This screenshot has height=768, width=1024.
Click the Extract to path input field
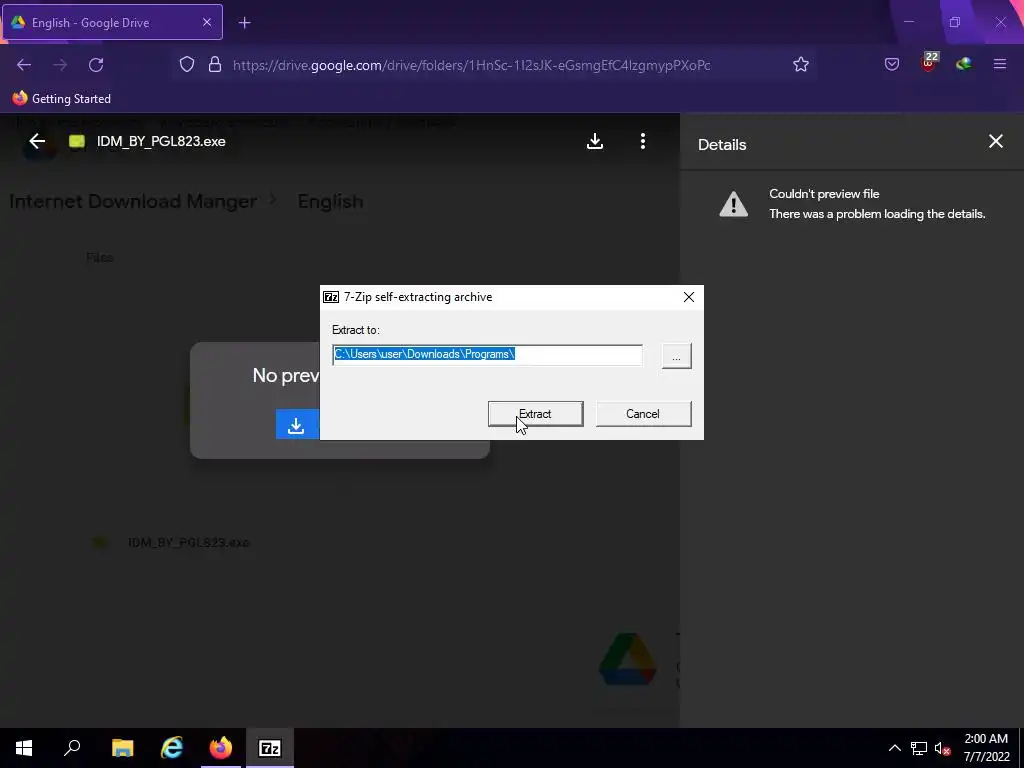click(487, 355)
